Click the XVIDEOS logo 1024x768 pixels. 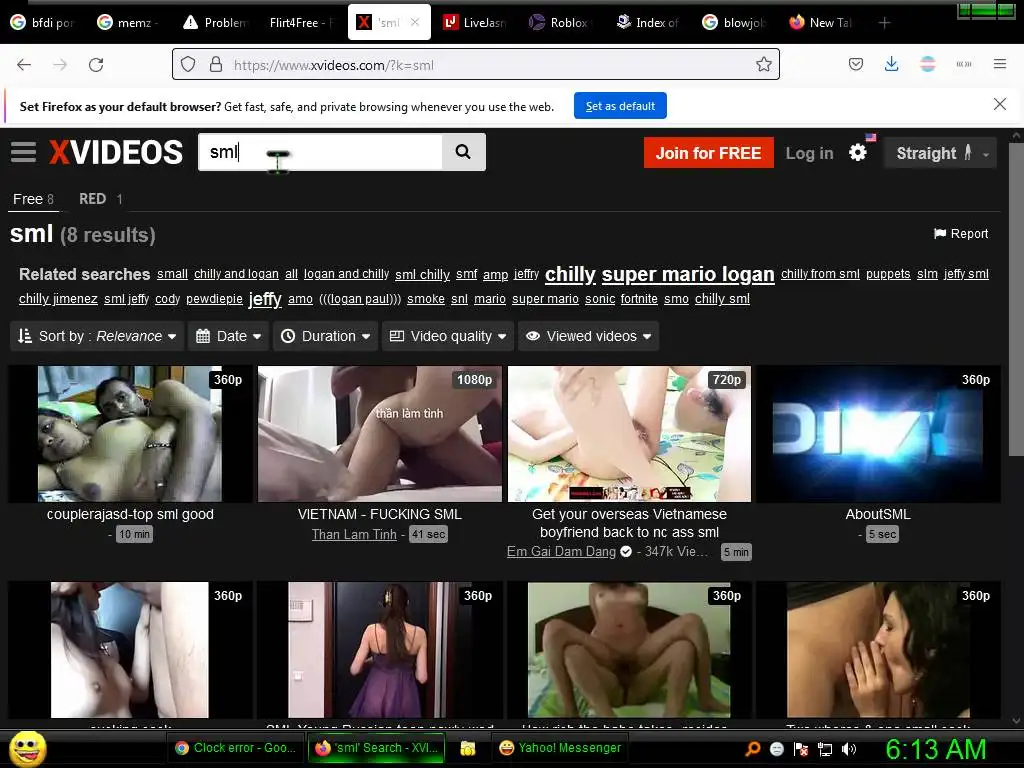[x=116, y=153]
